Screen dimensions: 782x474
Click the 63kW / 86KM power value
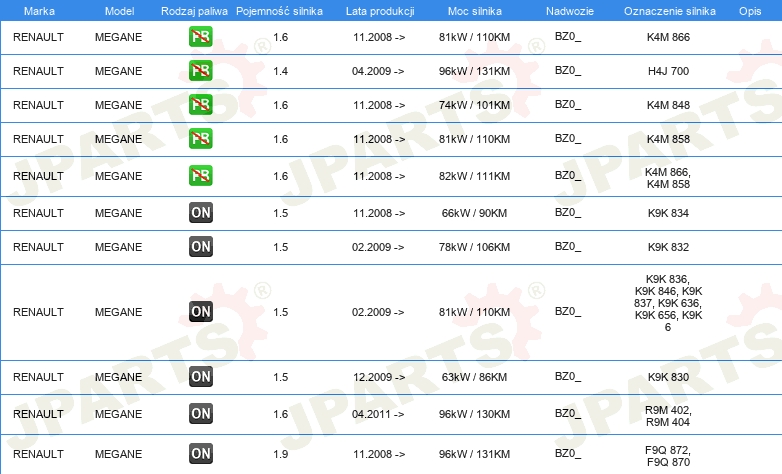coord(474,377)
